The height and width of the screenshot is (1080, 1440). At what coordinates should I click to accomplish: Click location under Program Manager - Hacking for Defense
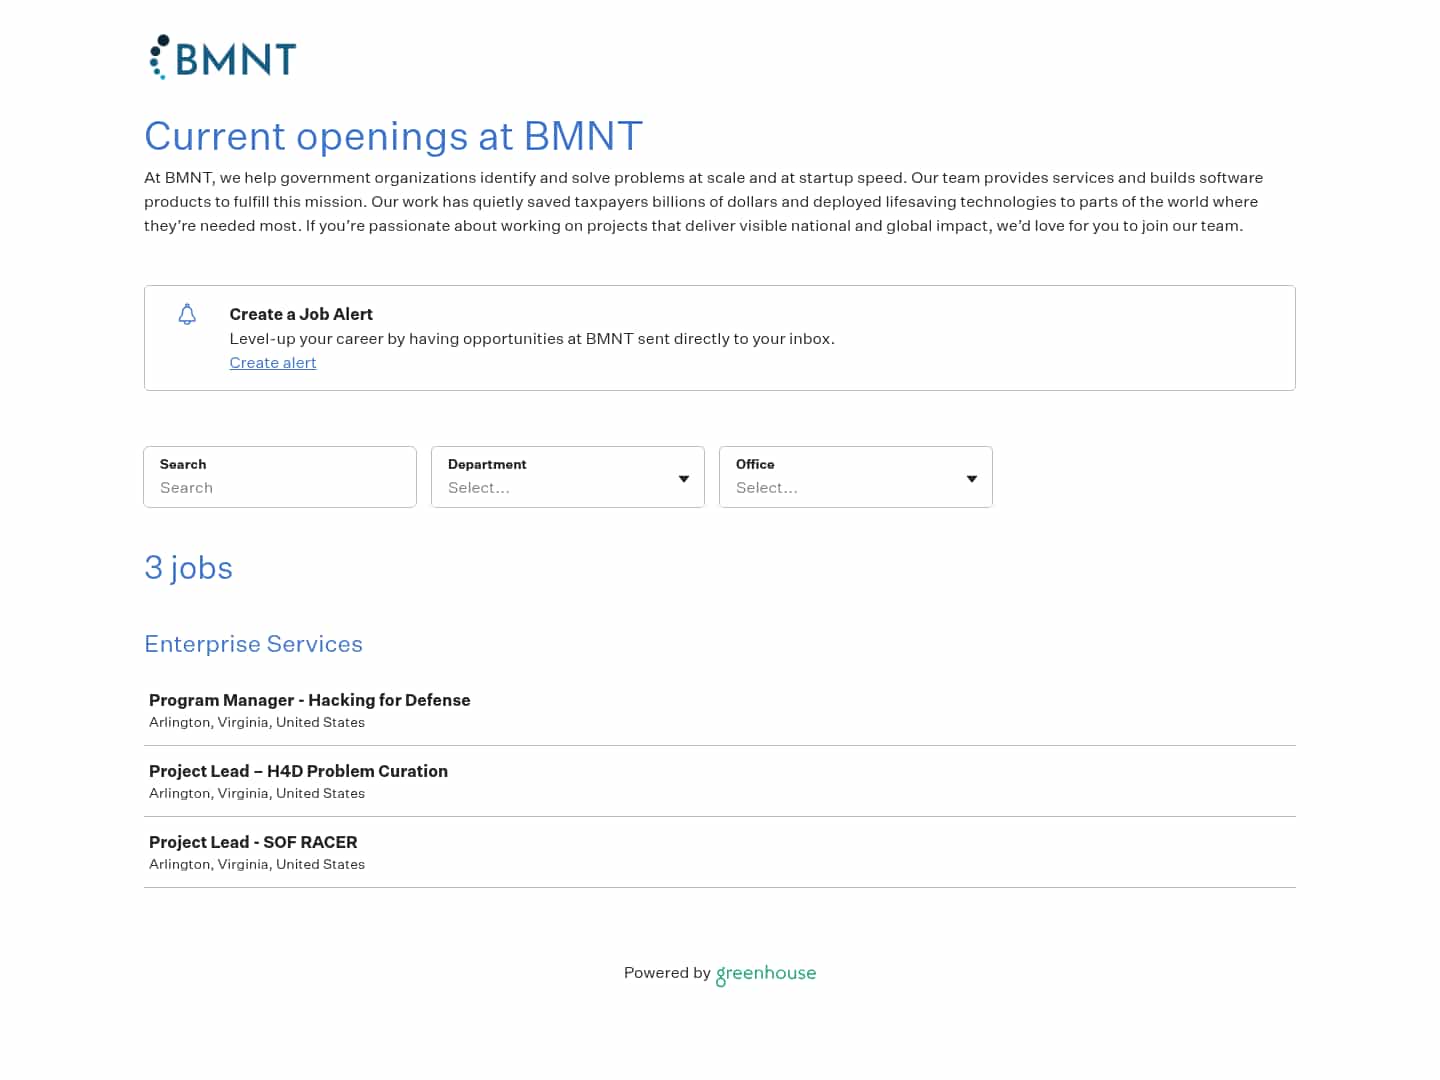click(x=257, y=722)
